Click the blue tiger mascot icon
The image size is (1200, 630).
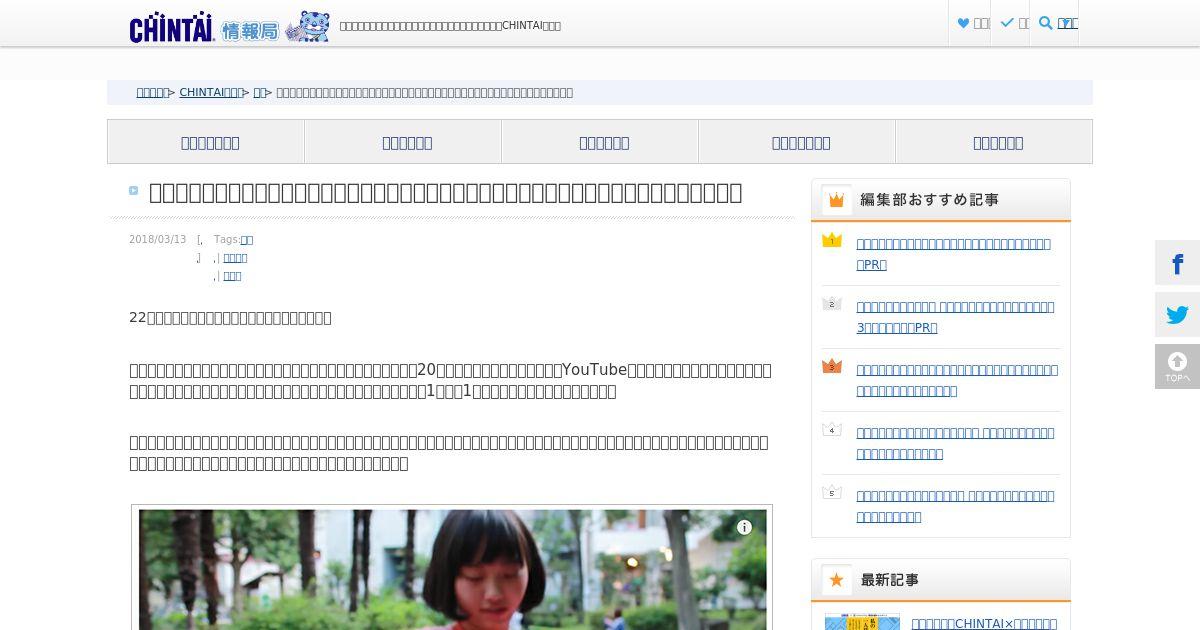click(x=307, y=27)
